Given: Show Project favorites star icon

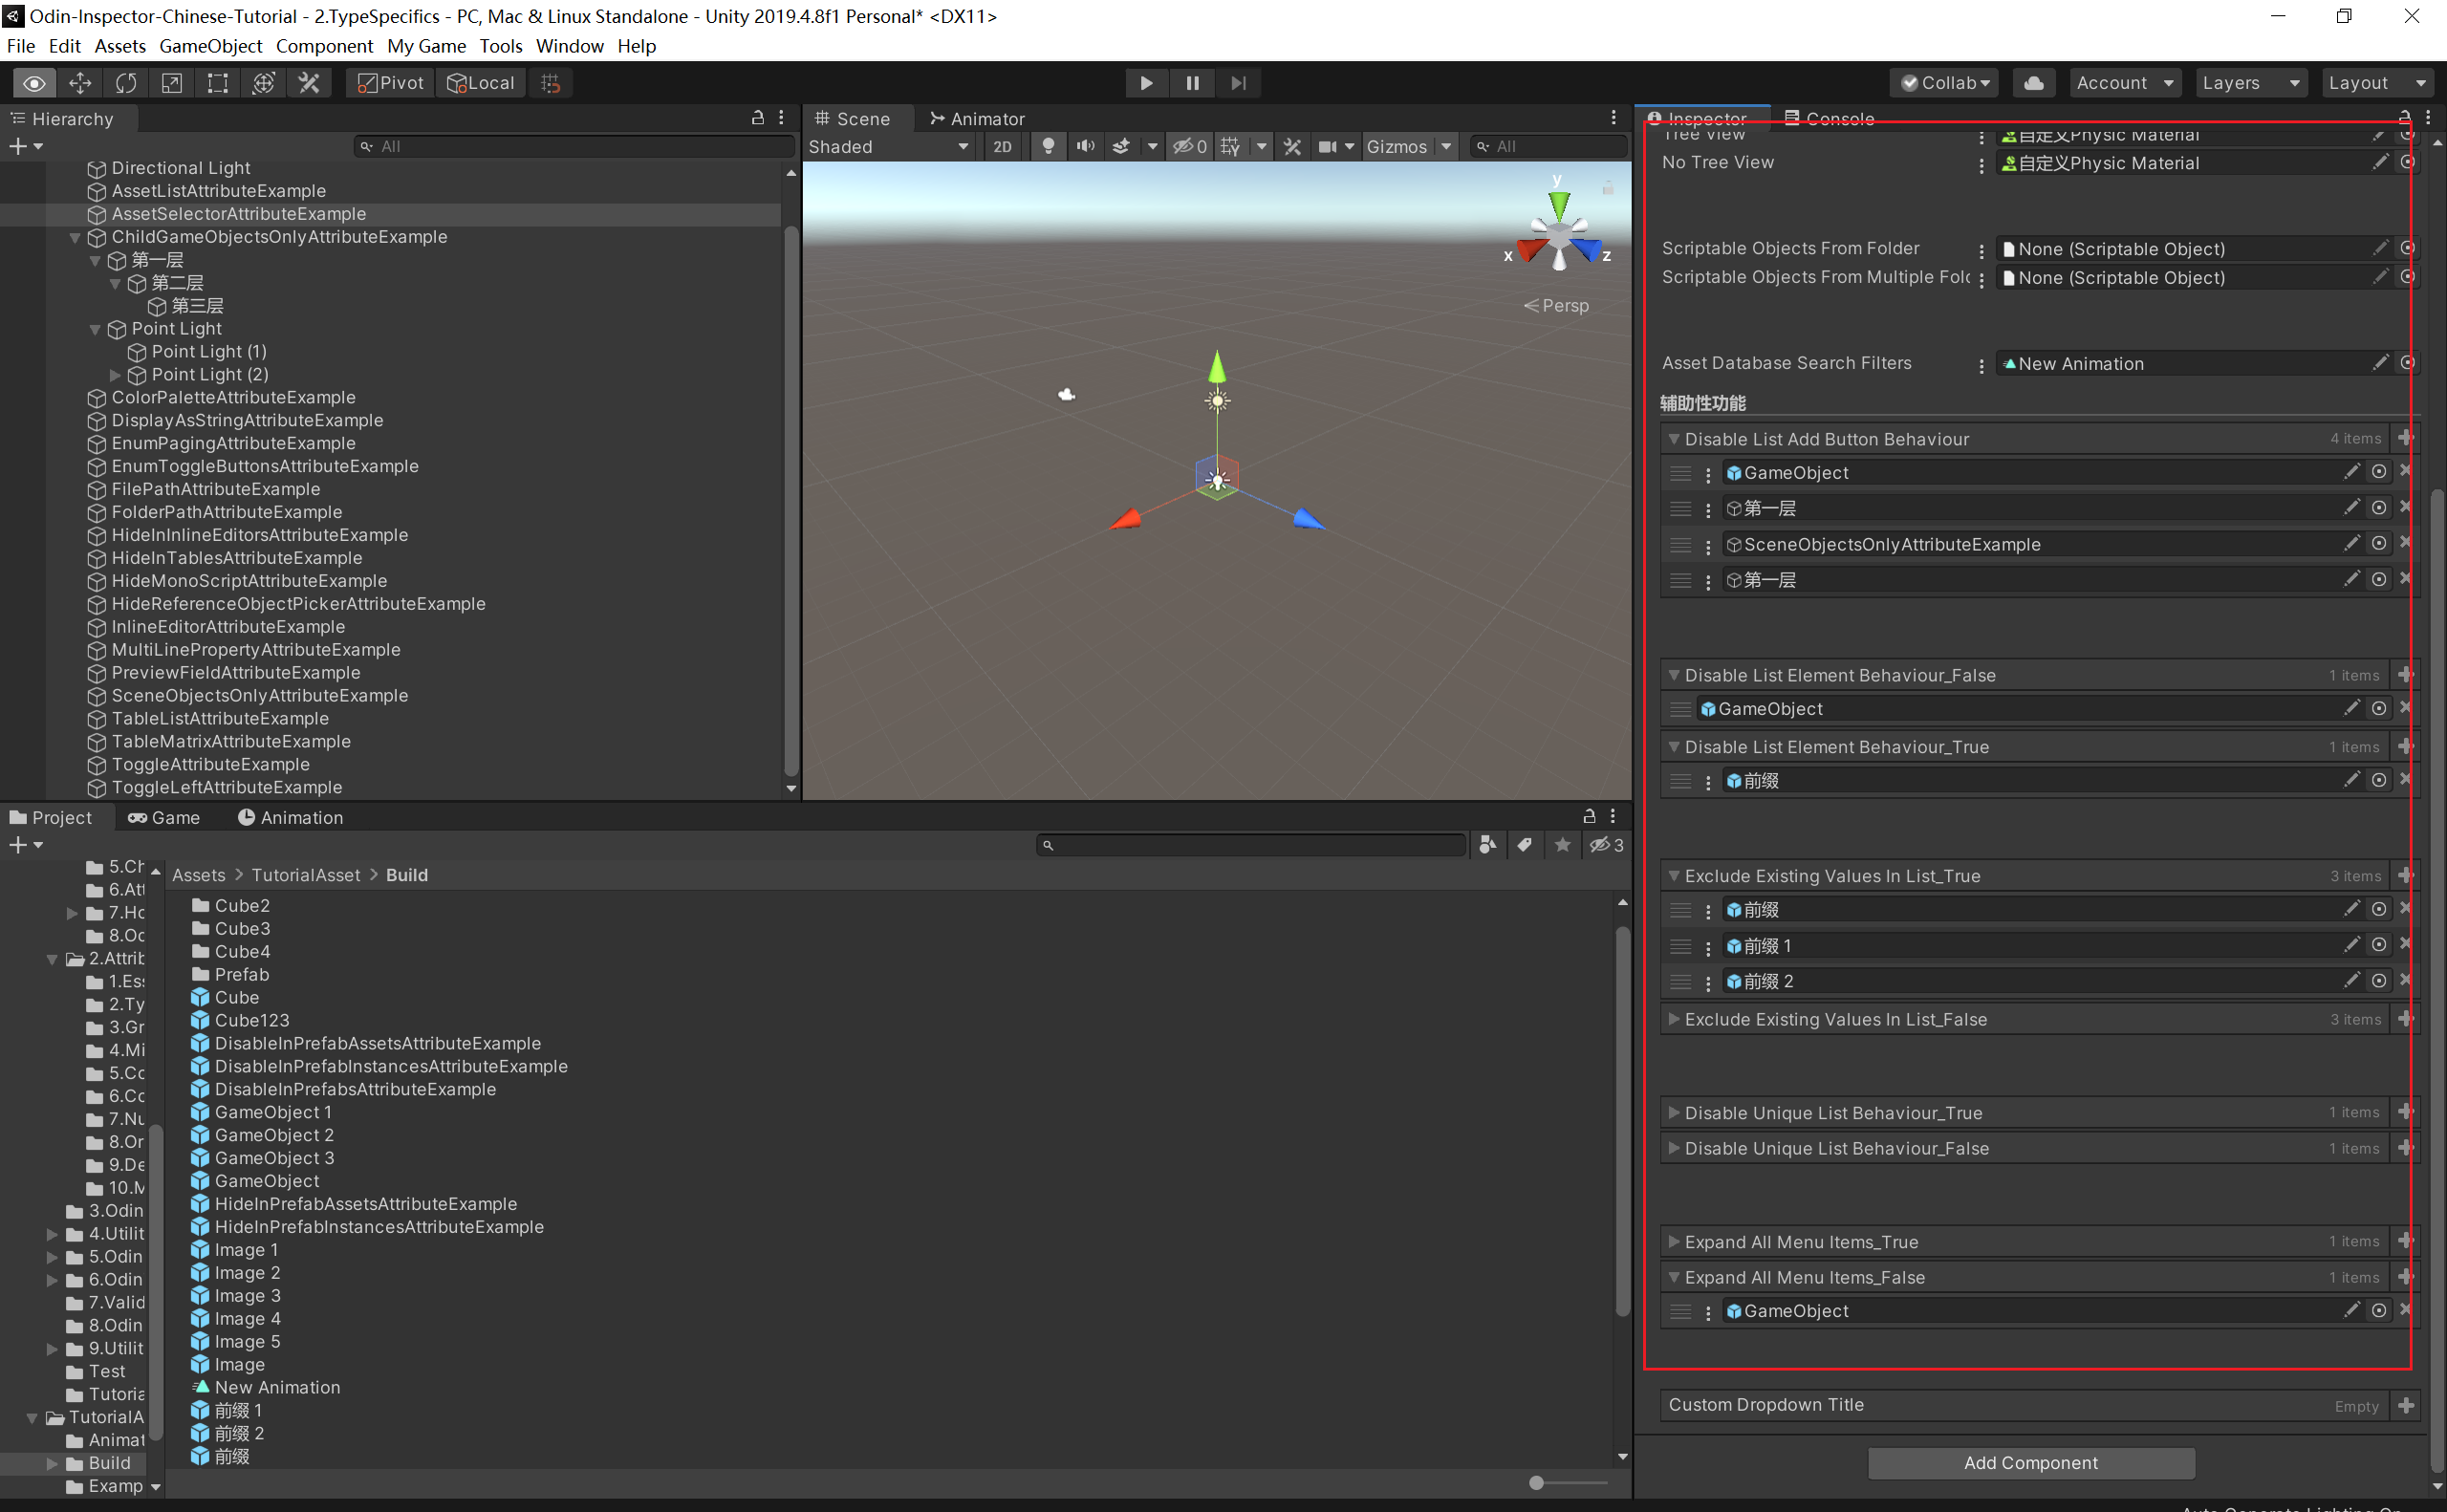Looking at the screenshot, I should pyautogui.click(x=1562, y=845).
